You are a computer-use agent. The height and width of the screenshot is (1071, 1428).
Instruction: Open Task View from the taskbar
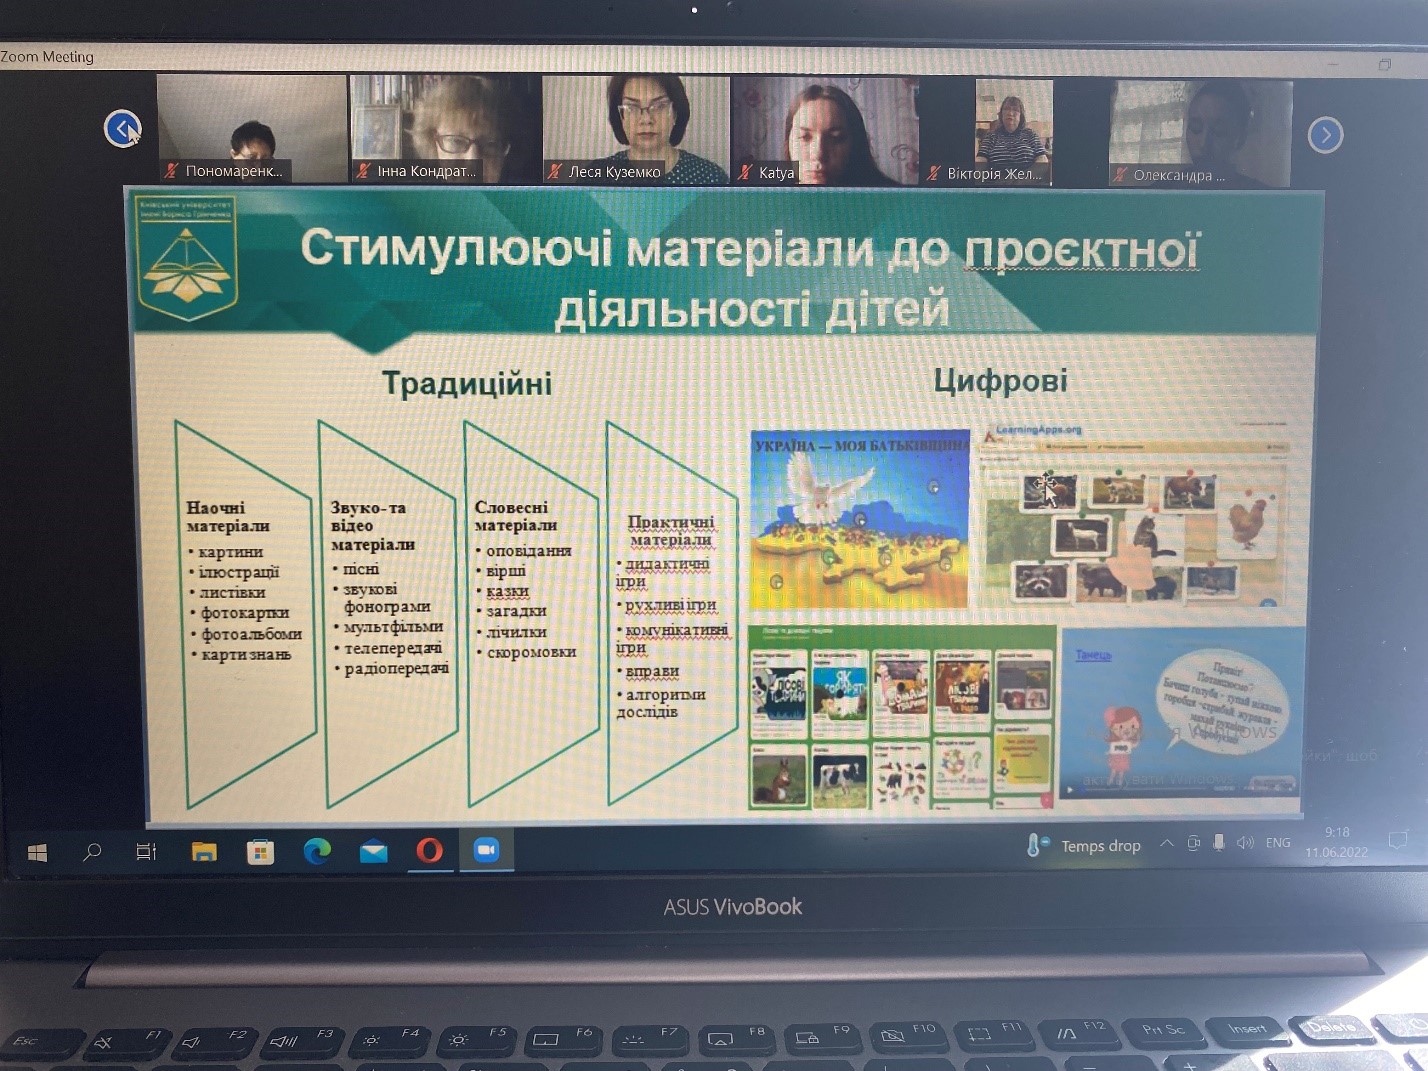(146, 852)
